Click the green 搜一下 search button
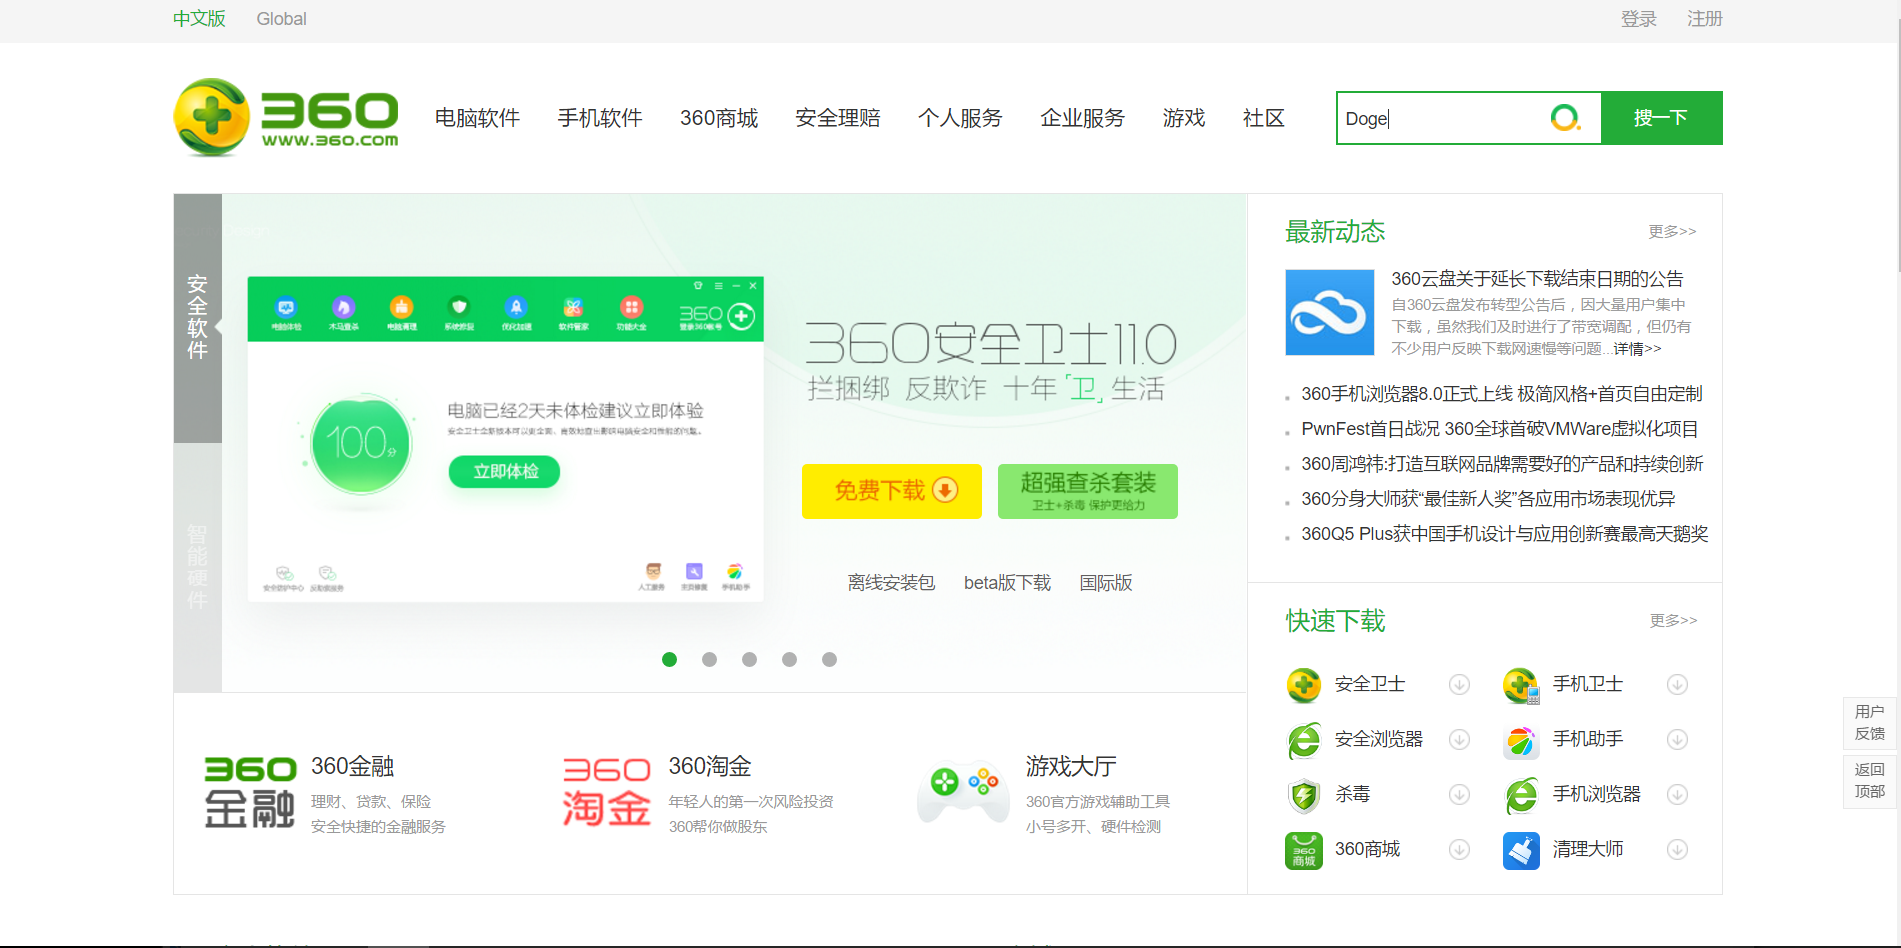This screenshot has height=948, width=1901. [x=1661, y=118]
